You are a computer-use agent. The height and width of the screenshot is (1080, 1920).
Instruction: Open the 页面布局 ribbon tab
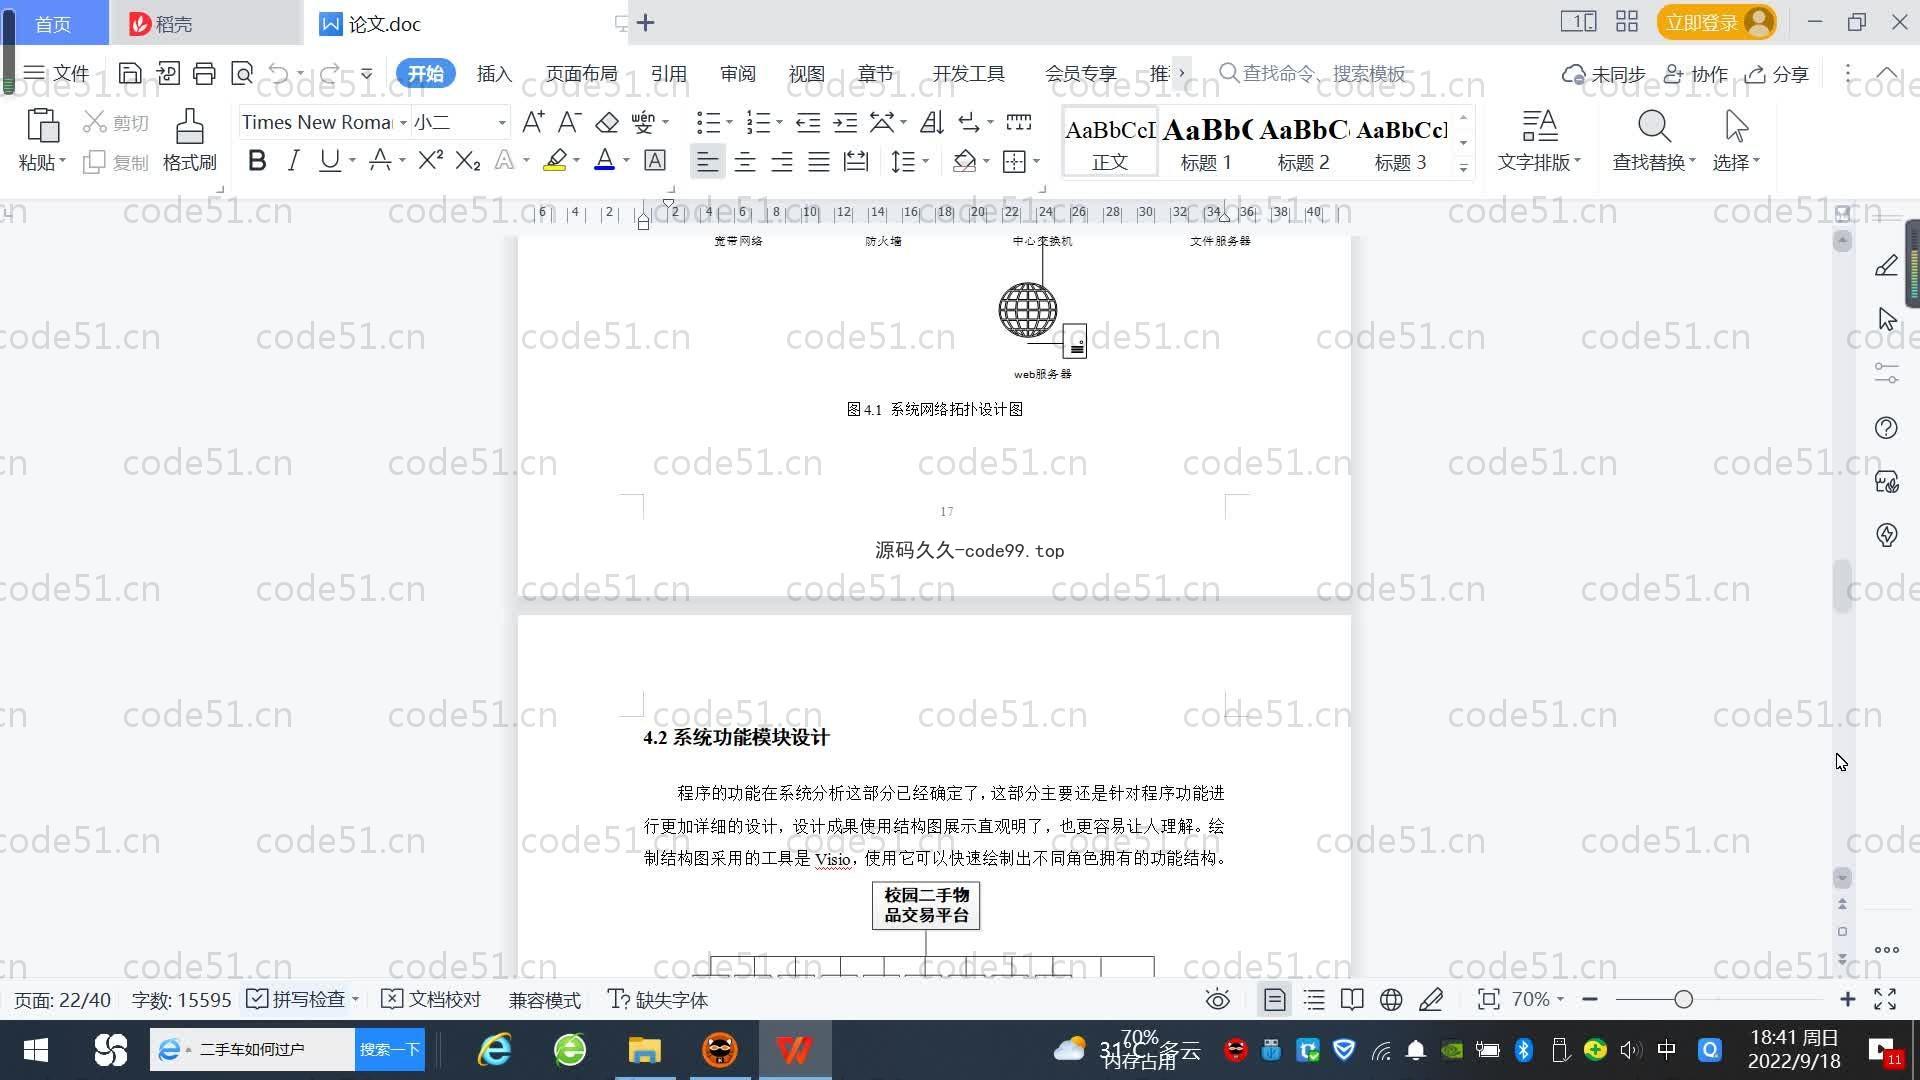pos(581,73)
